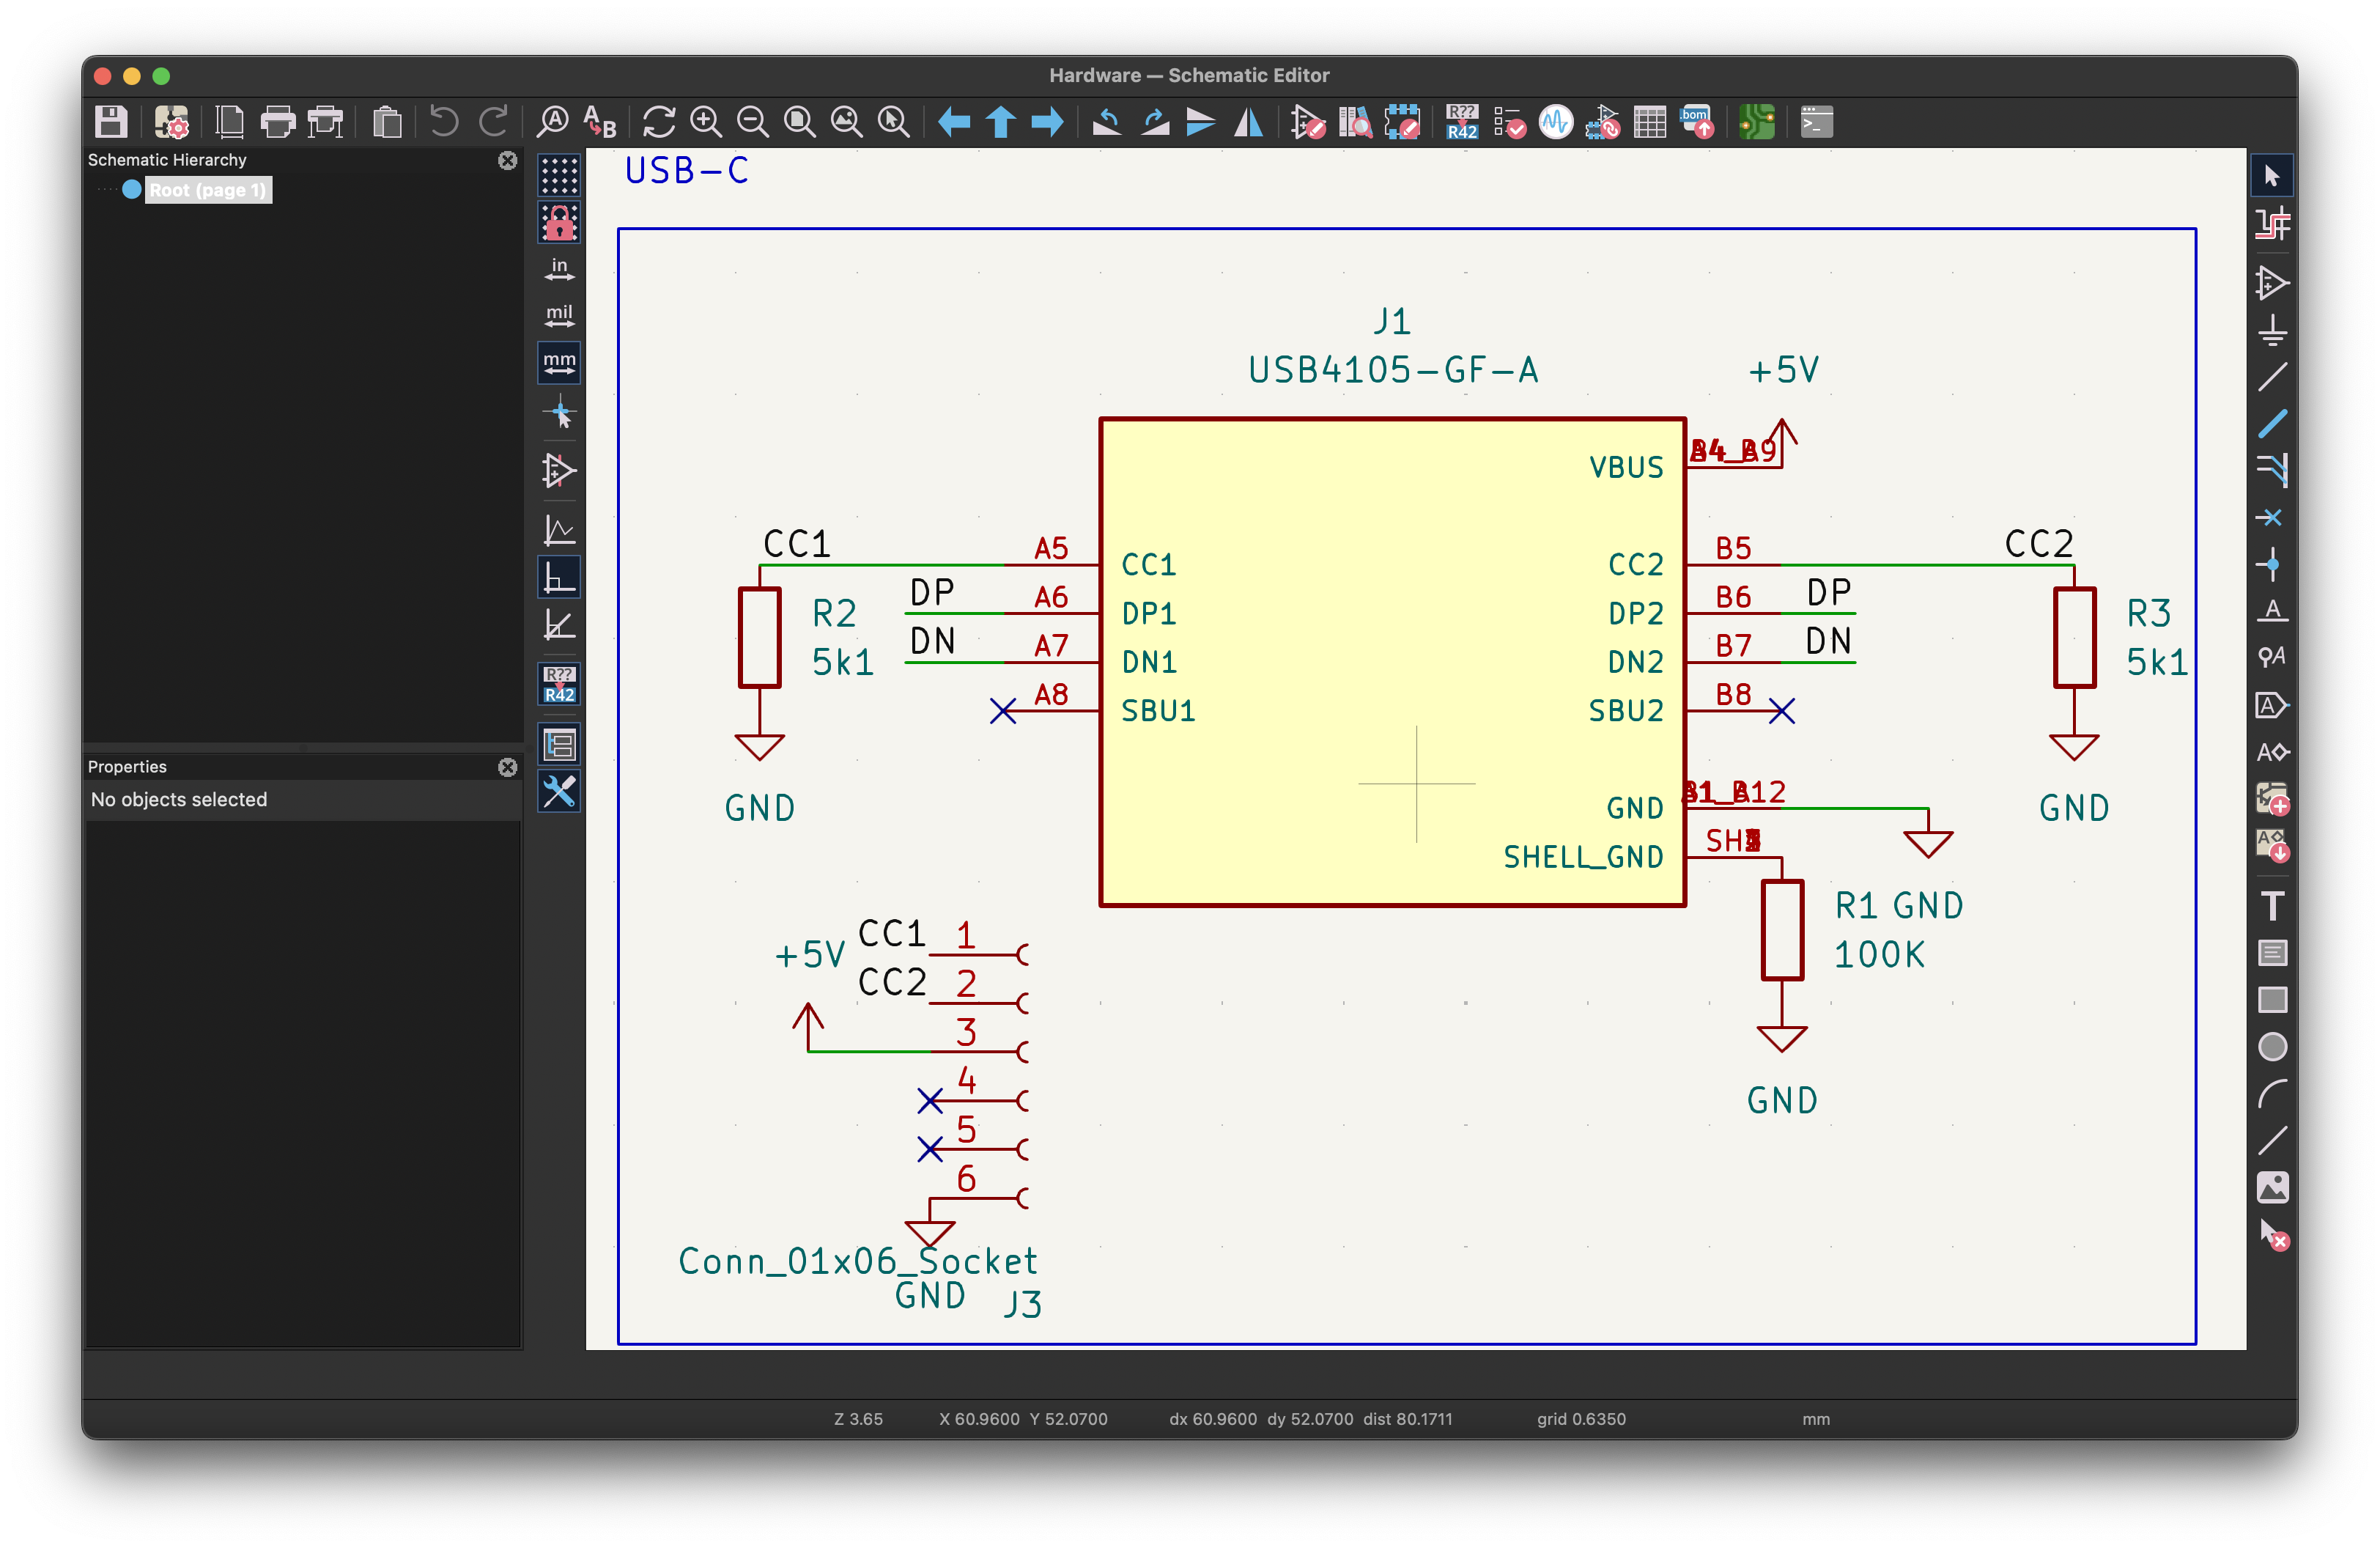
Task: Set 90-degree line drawing mode
Action: tap(559, 578)
